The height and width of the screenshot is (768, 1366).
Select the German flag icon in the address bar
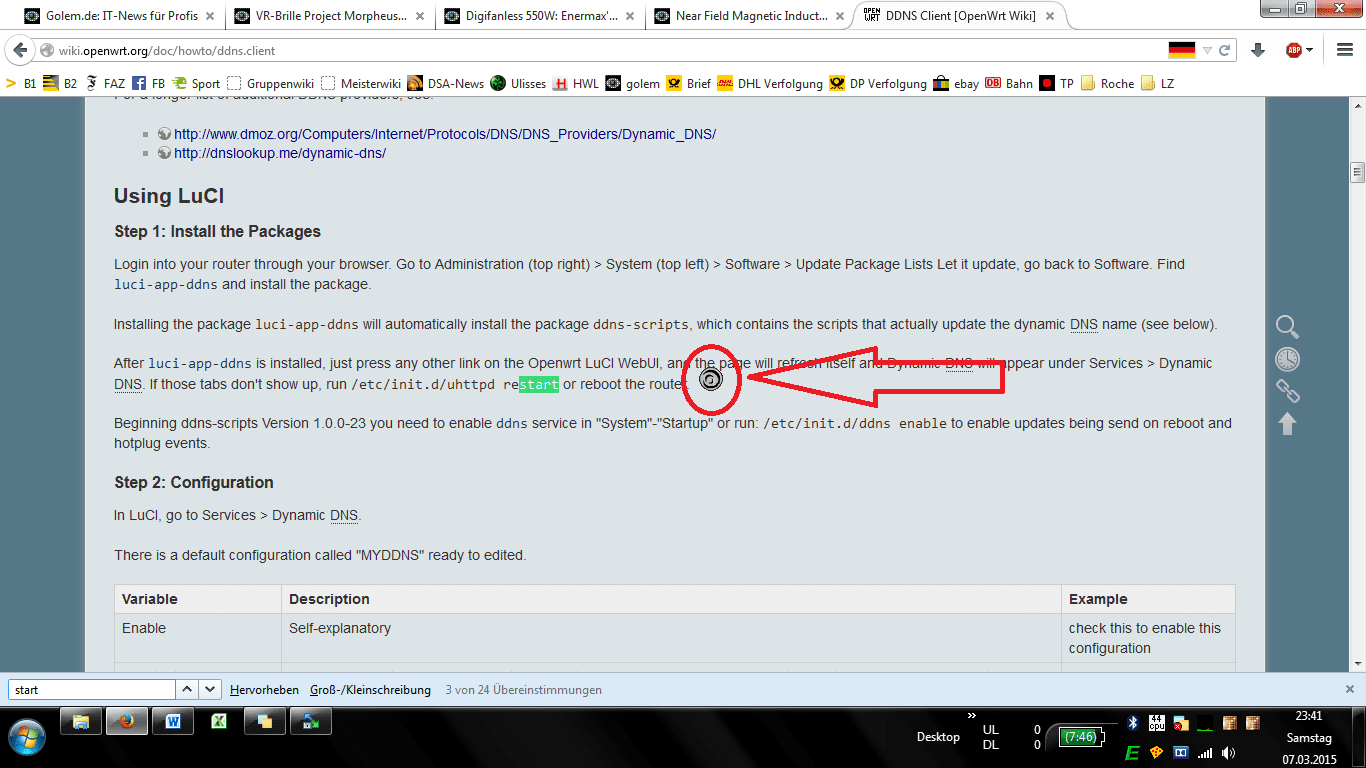pyautogui.click(x=1182, y=50)
